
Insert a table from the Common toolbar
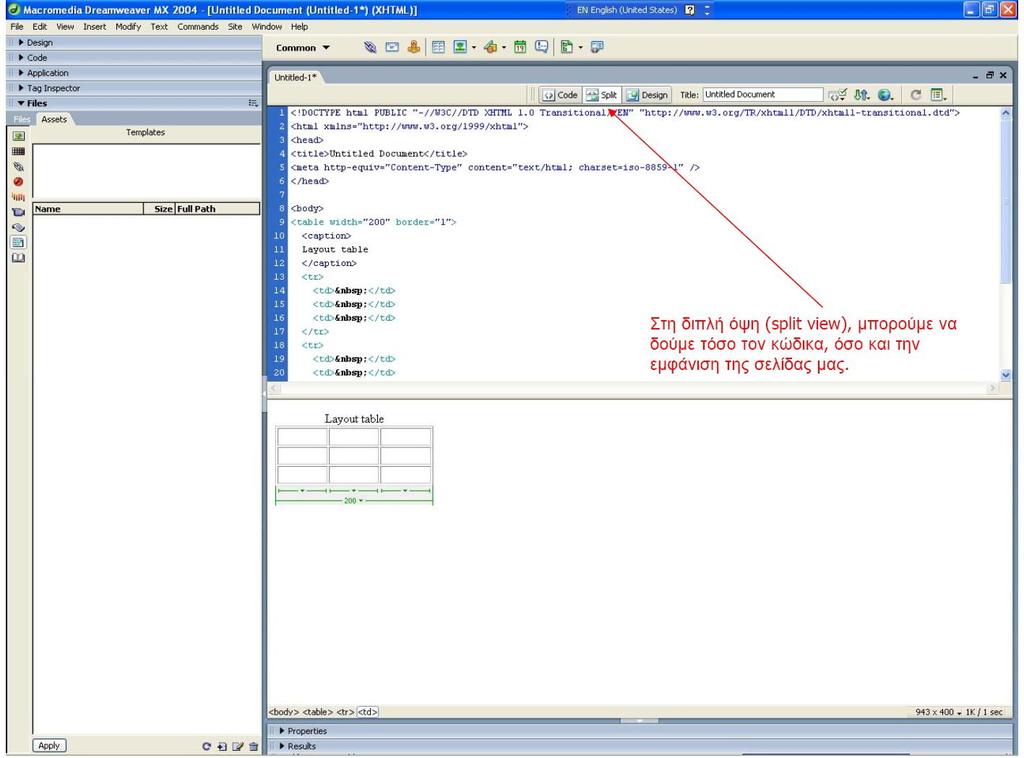(x=438, y=47)
